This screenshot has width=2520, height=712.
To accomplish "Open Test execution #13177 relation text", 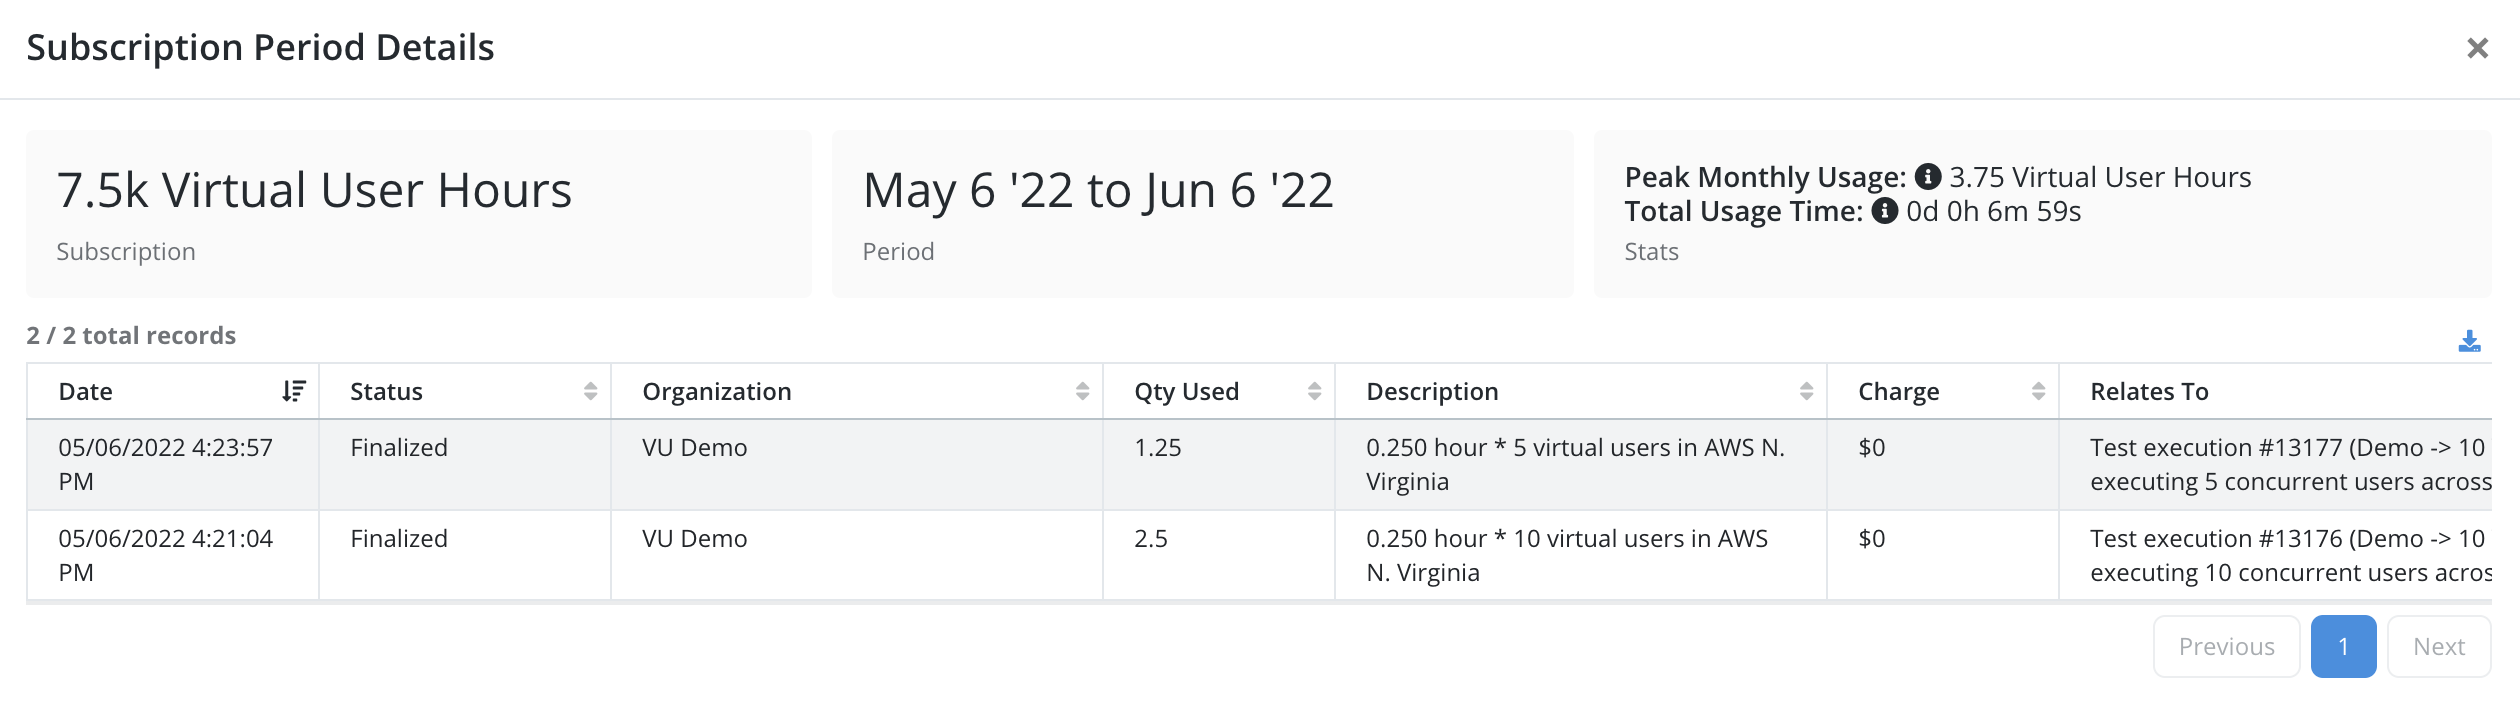I will tap(2290, 465).
